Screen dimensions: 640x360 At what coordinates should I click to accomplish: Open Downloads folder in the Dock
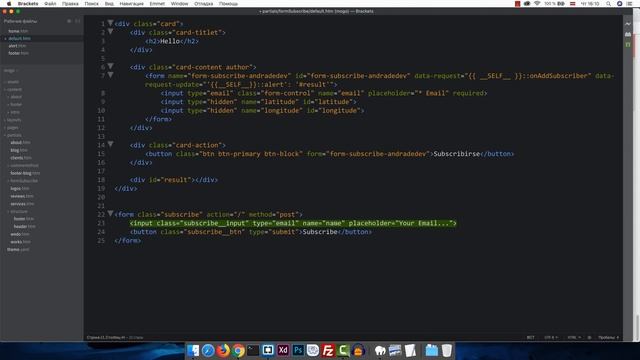point(431,350)
